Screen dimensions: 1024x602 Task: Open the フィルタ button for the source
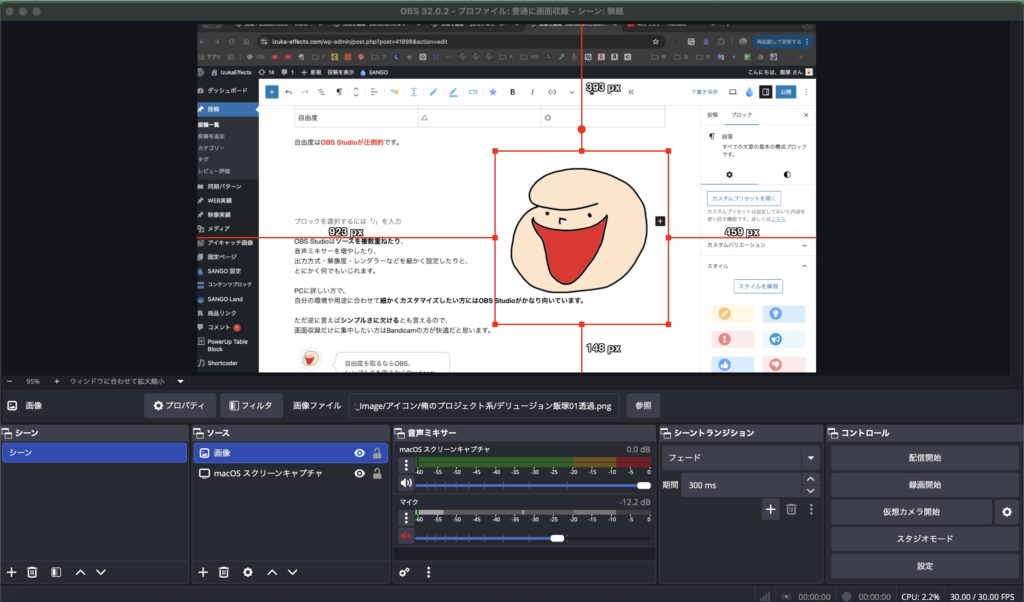coord(251,406)
